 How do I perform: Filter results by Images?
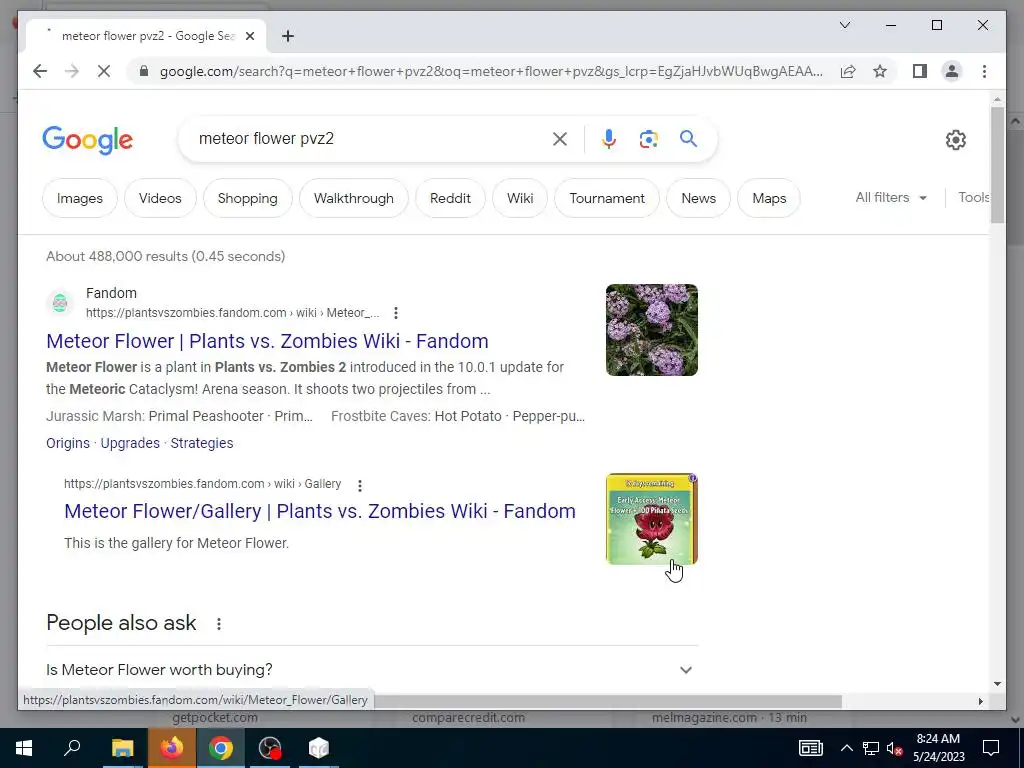click(80, 198)
